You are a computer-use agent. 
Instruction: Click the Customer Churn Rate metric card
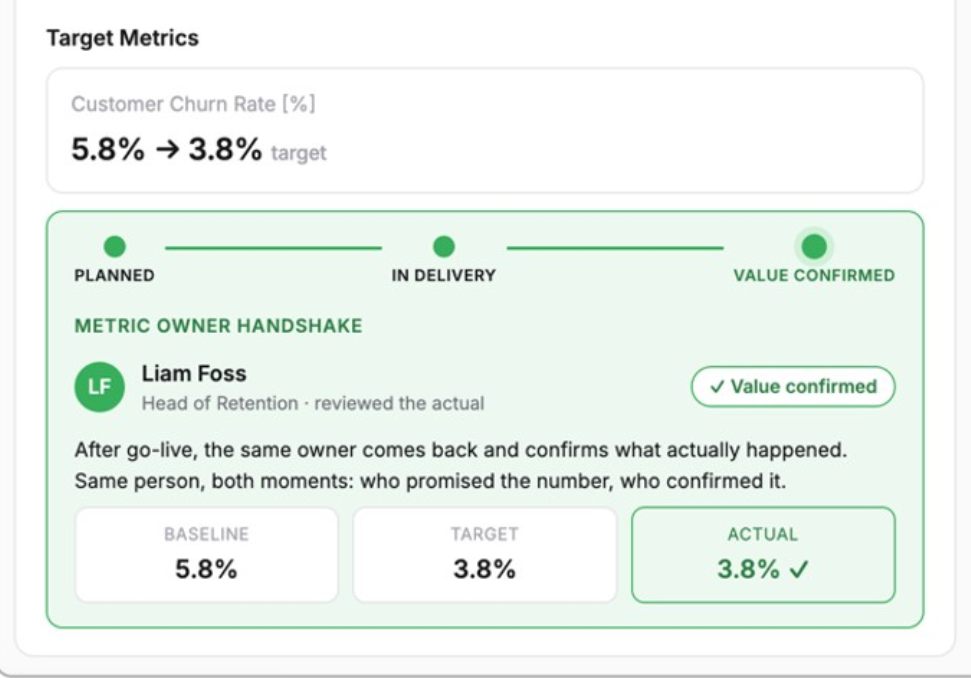click(x=485, y=130)
